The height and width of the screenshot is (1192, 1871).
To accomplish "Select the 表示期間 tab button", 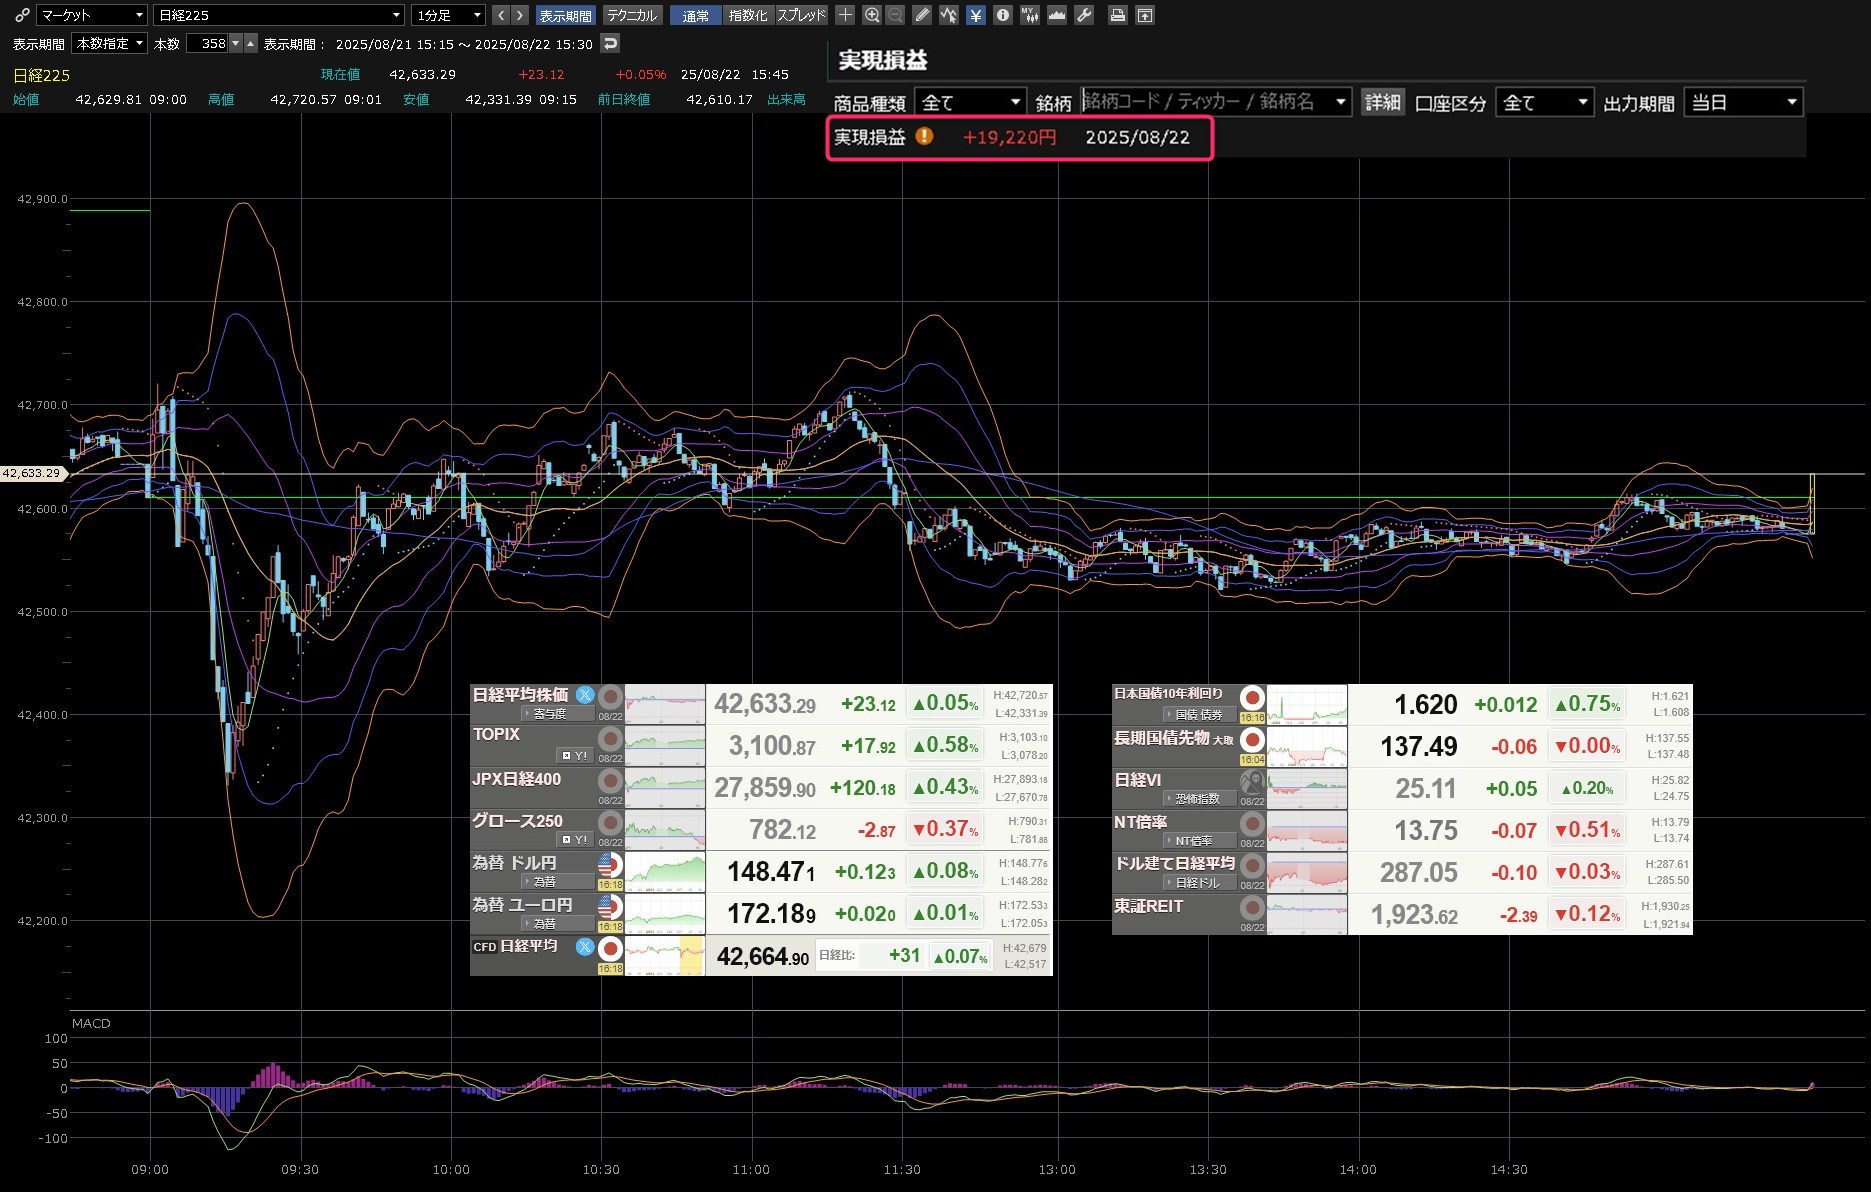I will click(x=565, y=15).
